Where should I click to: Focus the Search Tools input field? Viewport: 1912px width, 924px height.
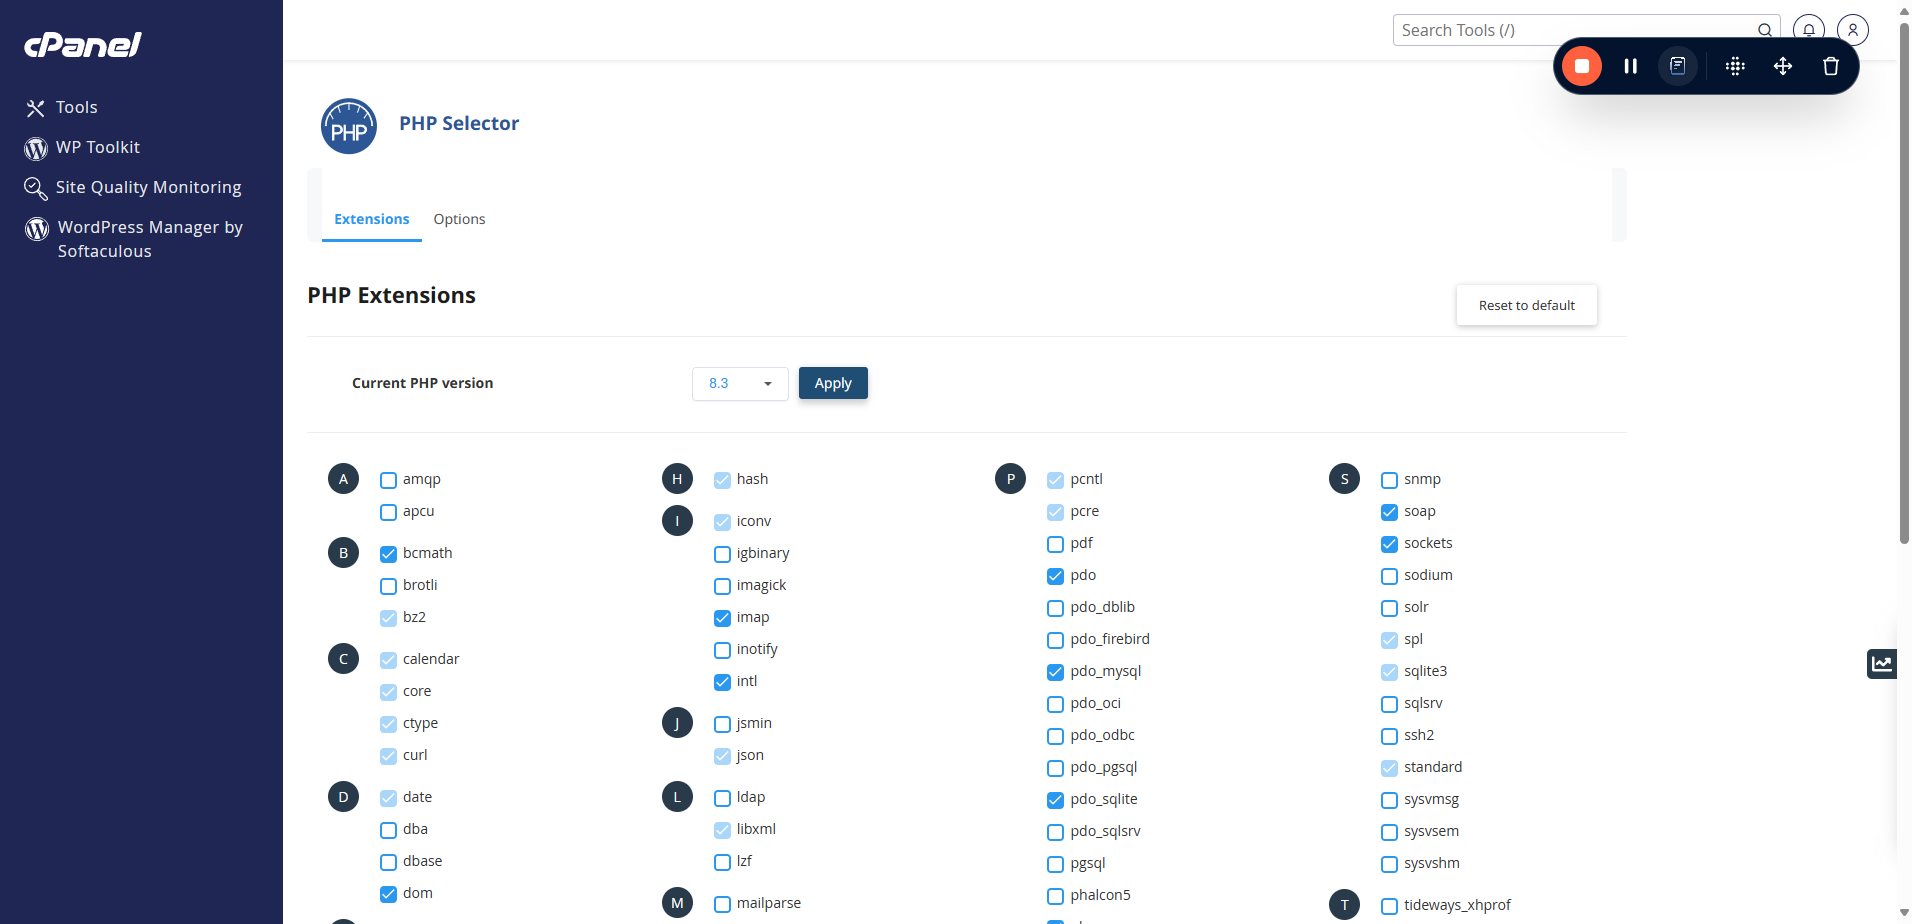[1575, 30]
